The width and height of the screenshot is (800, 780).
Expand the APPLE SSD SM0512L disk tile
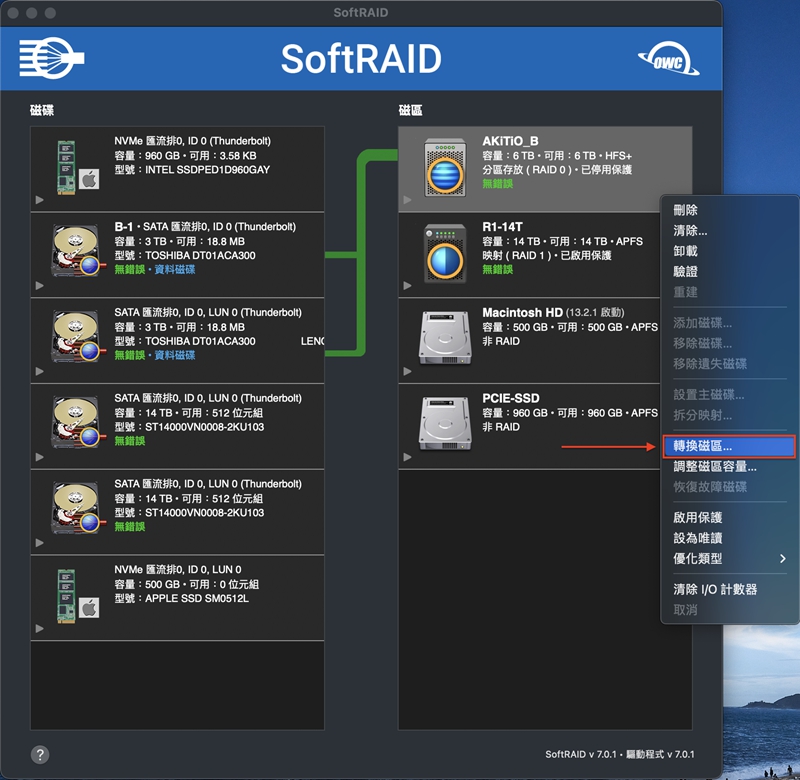(x=39, y=628)
